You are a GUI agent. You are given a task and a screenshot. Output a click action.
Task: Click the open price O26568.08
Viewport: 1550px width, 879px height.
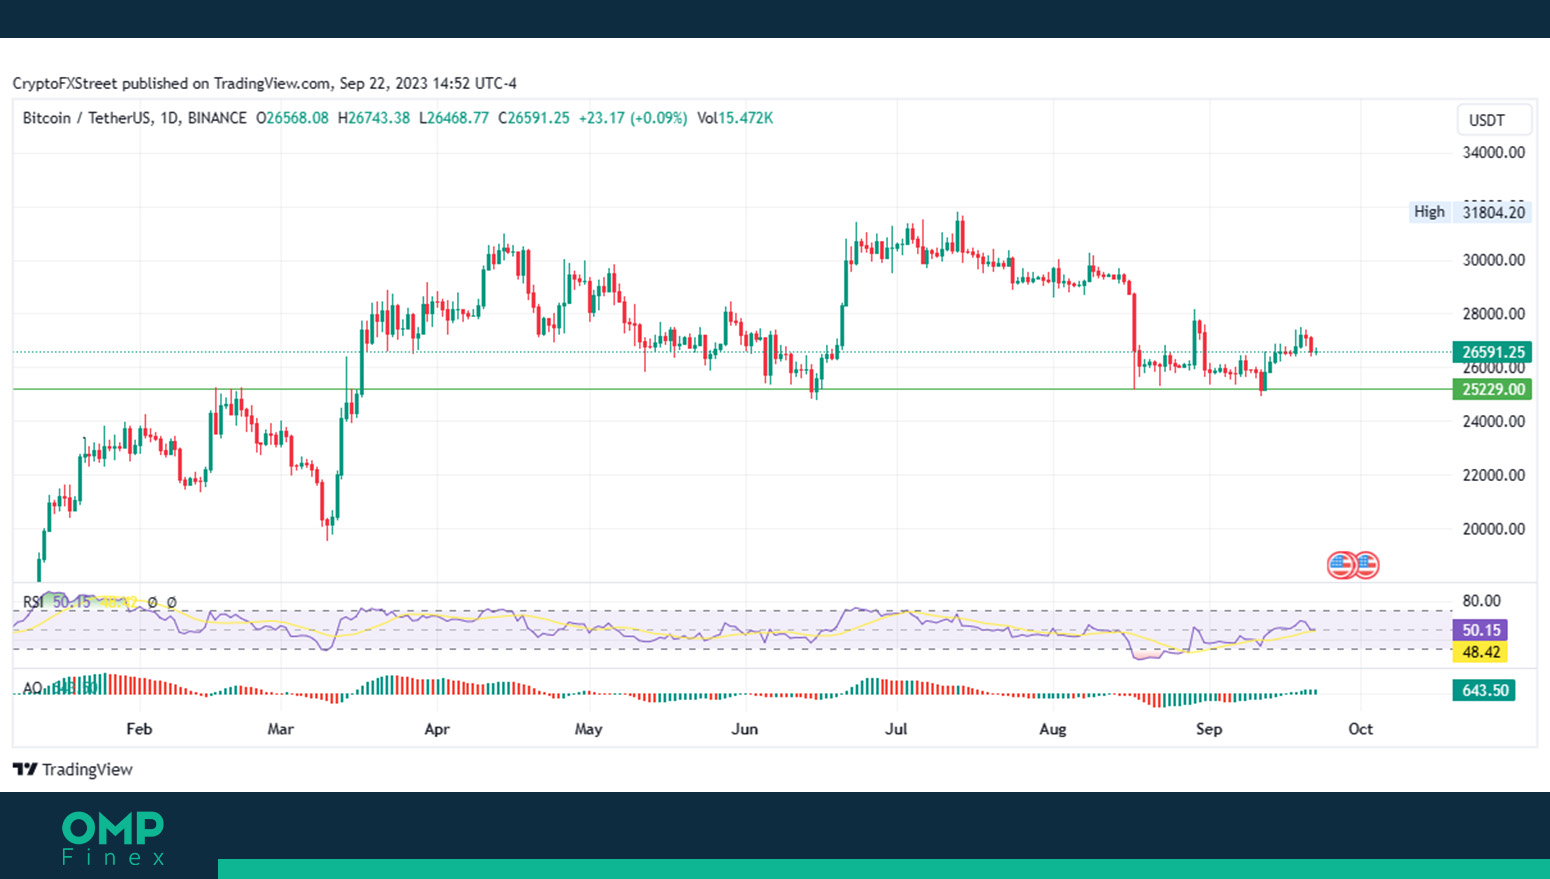292,118
